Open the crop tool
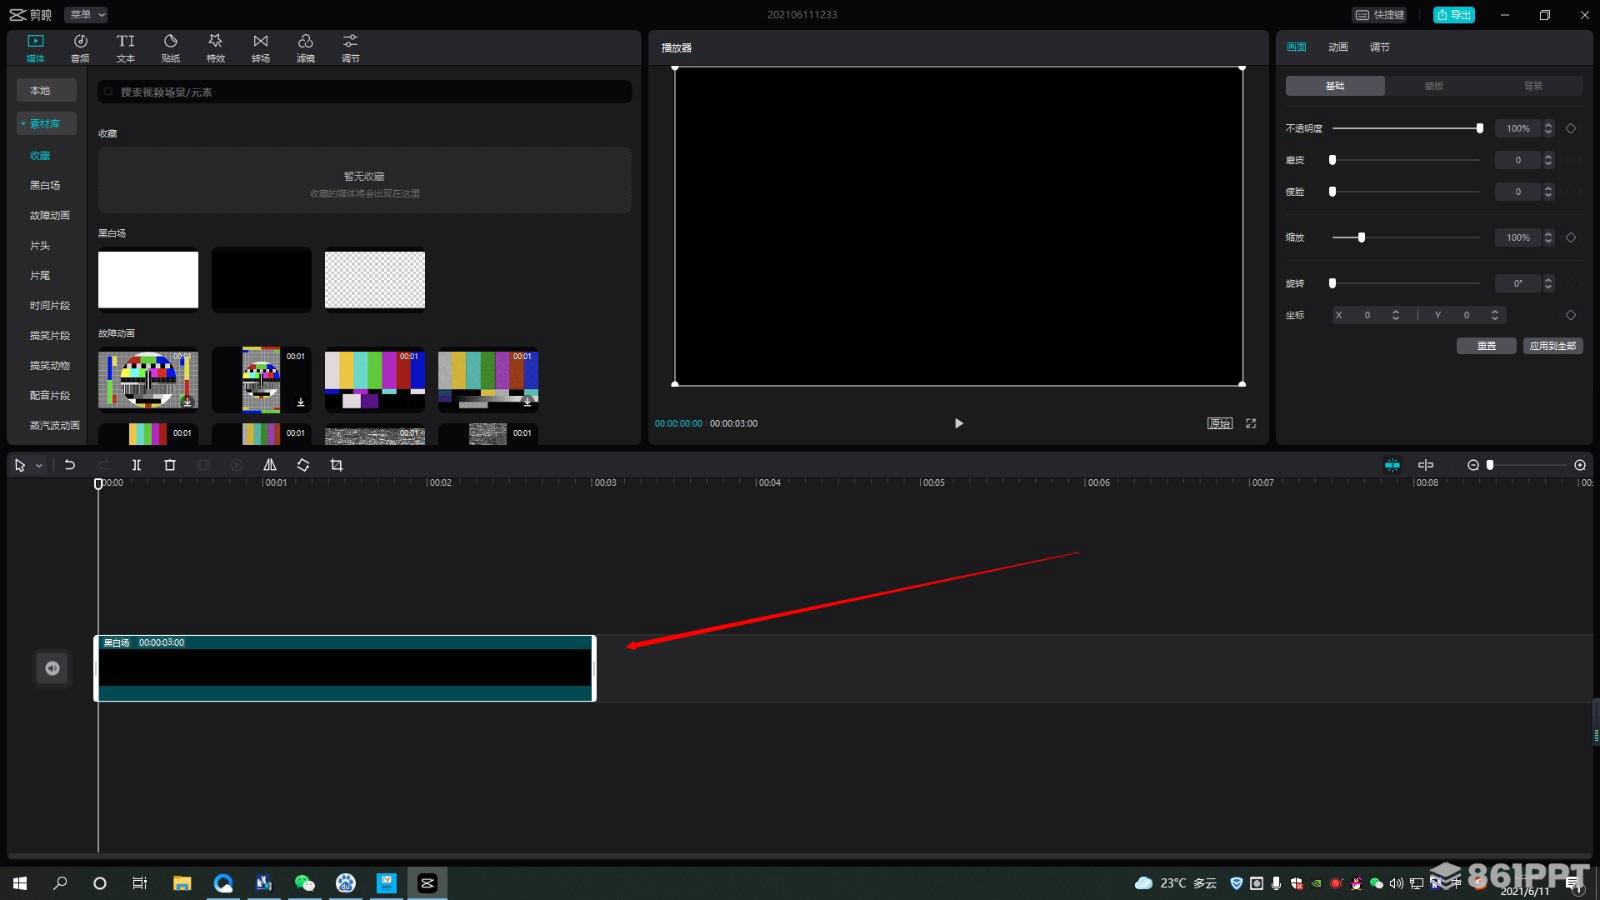 coord(336,465)
